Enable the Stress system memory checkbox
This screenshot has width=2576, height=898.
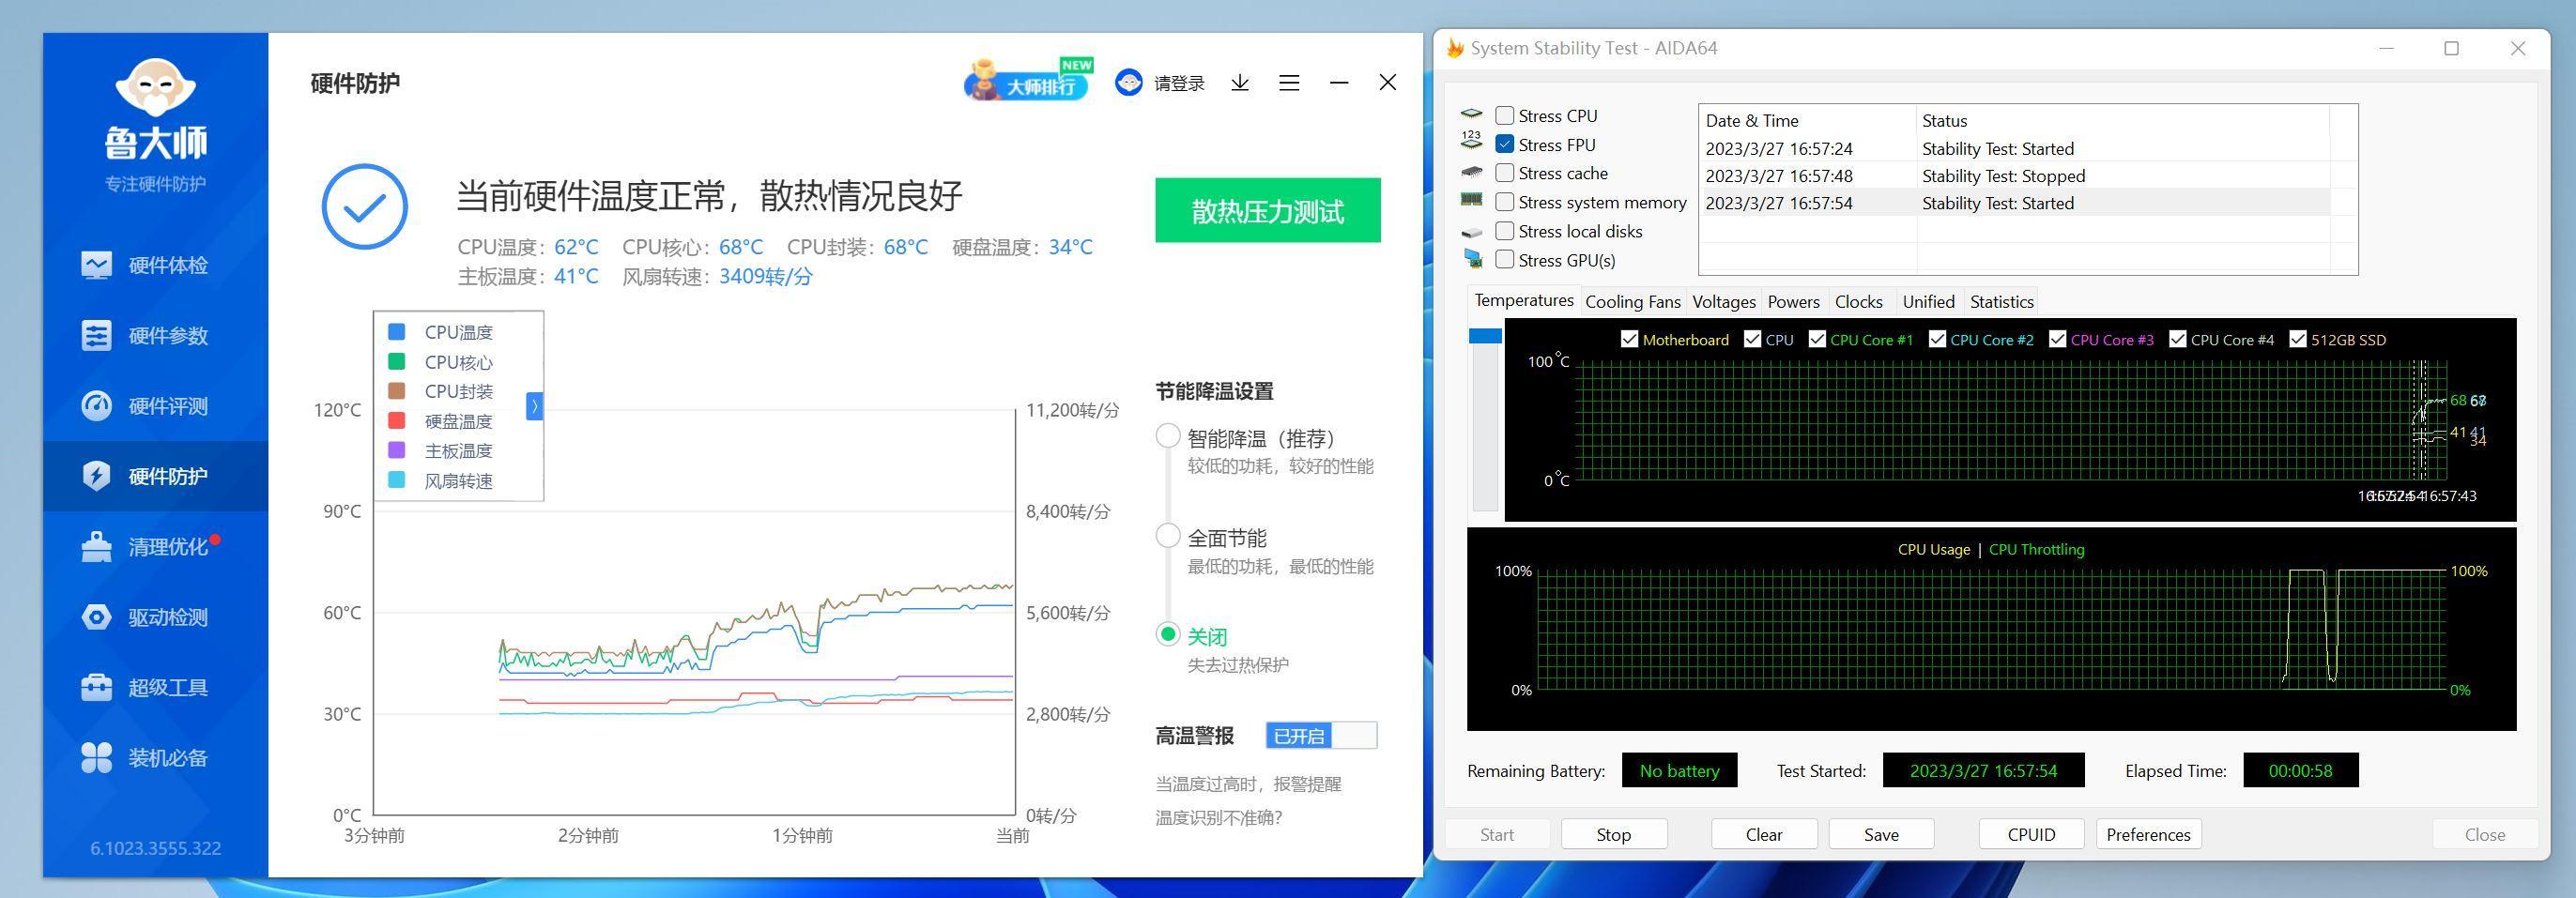[1504, 202]
